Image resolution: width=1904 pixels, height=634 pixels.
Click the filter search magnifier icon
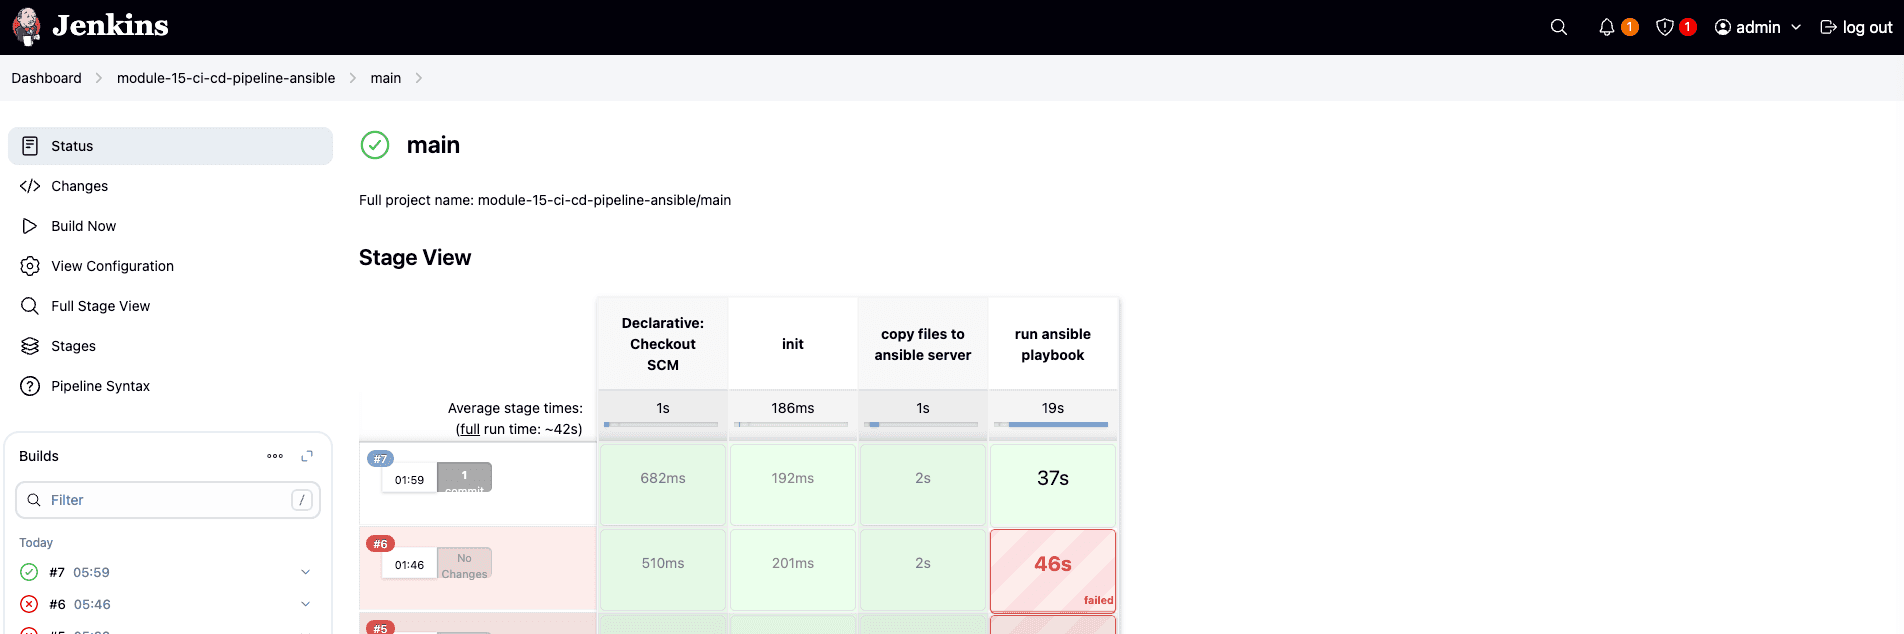point(34,500)
